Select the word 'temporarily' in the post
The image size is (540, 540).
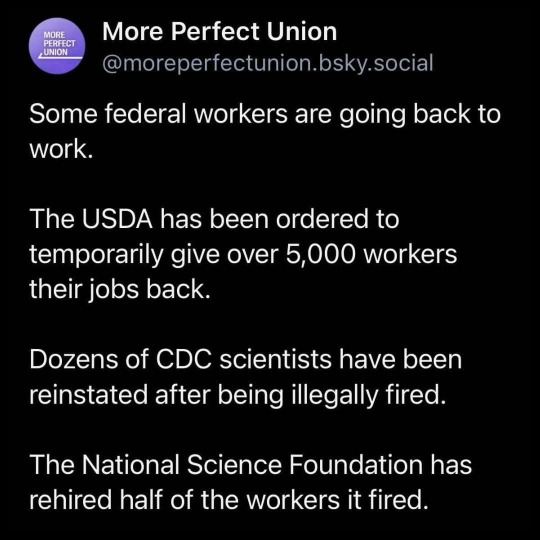[96, 256]
